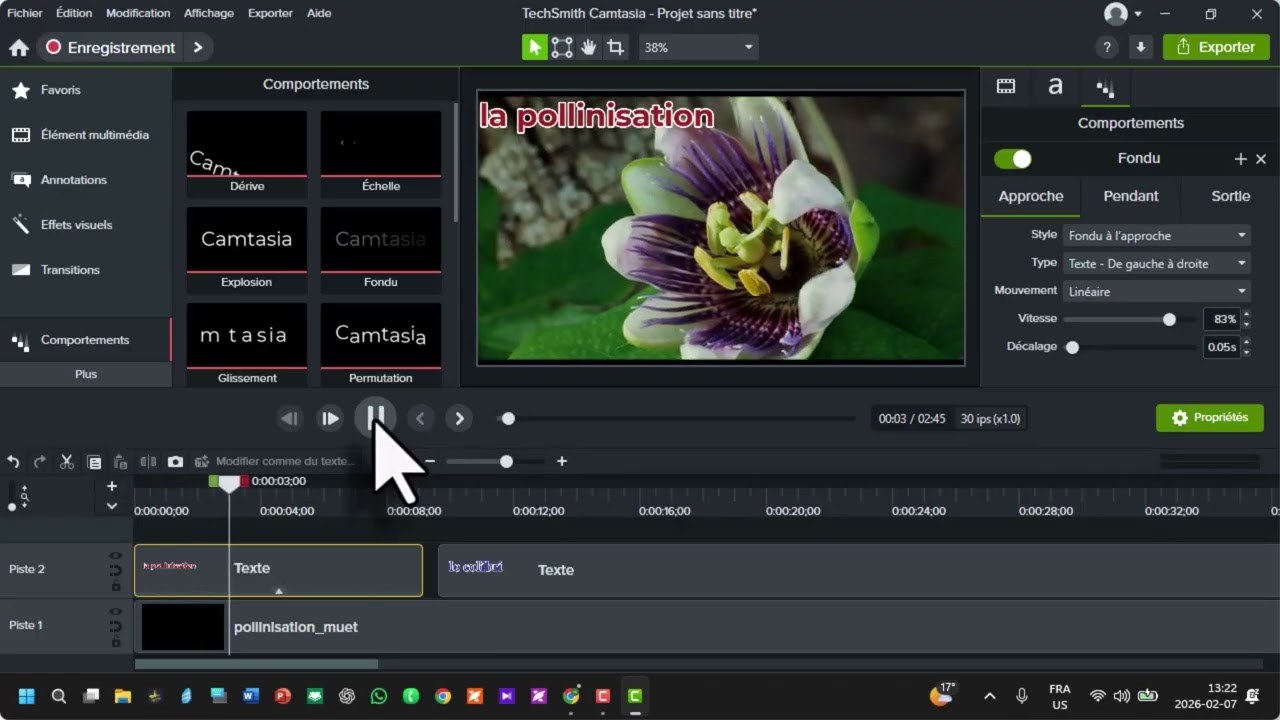The height and width of the screenshot is (720, 1280).
Task: Lock the Piste 1 track
Action: pos(116,642)
